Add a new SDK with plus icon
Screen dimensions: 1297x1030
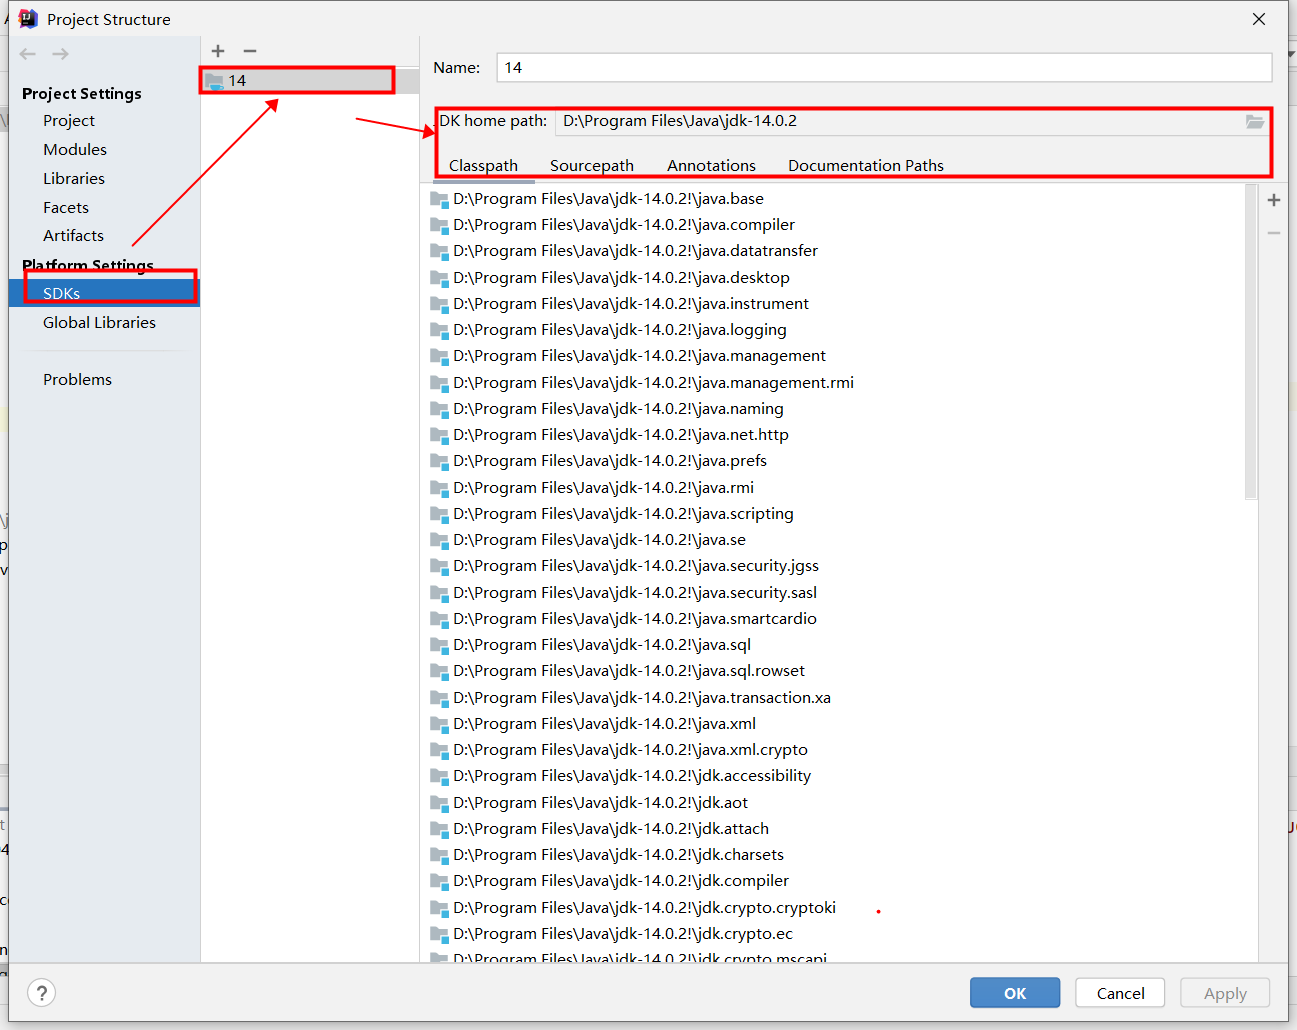coord(218,51)
